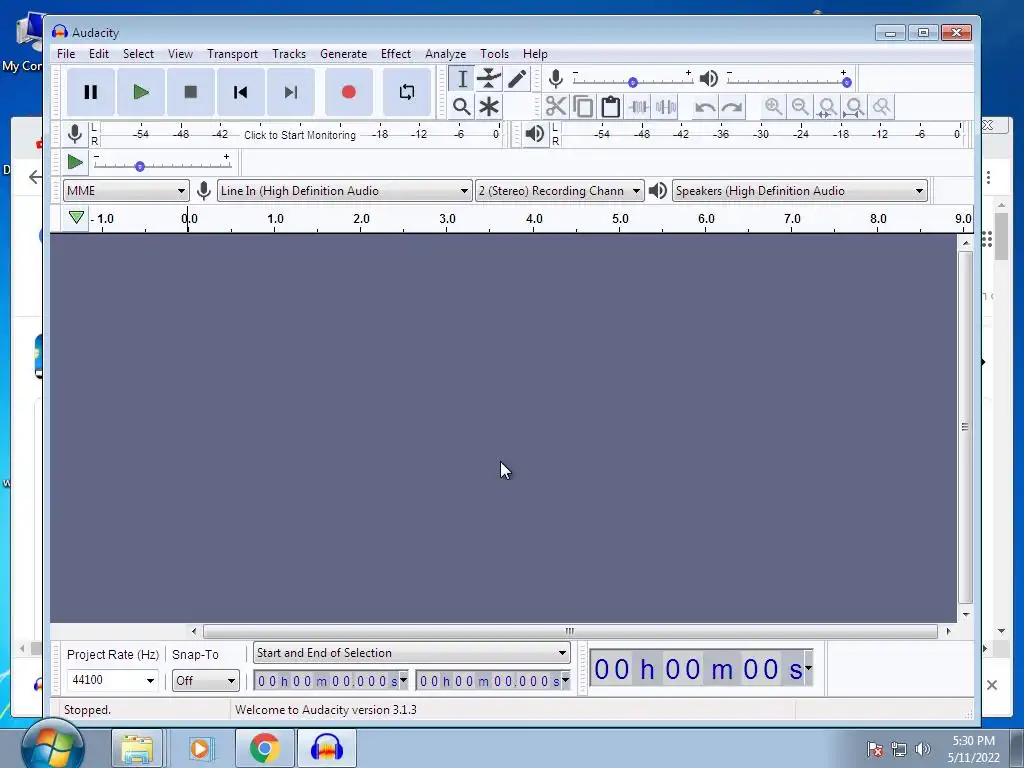This screenshot has height=768, width=1024.
Task: Open Windows Explorer from the taskbar
Action: [x=137, y=748]
